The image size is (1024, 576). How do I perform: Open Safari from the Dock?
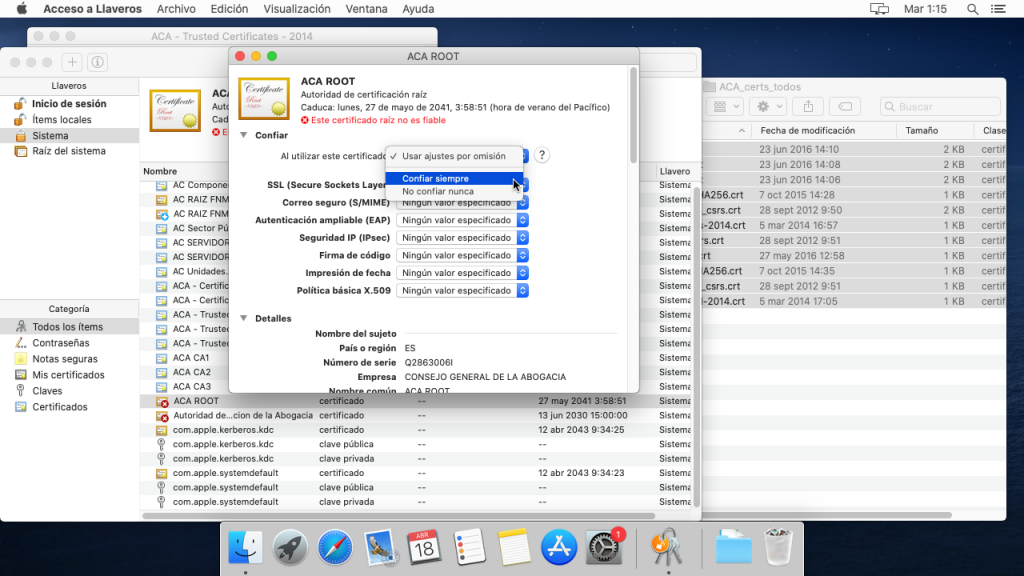[x=335, y=547]
